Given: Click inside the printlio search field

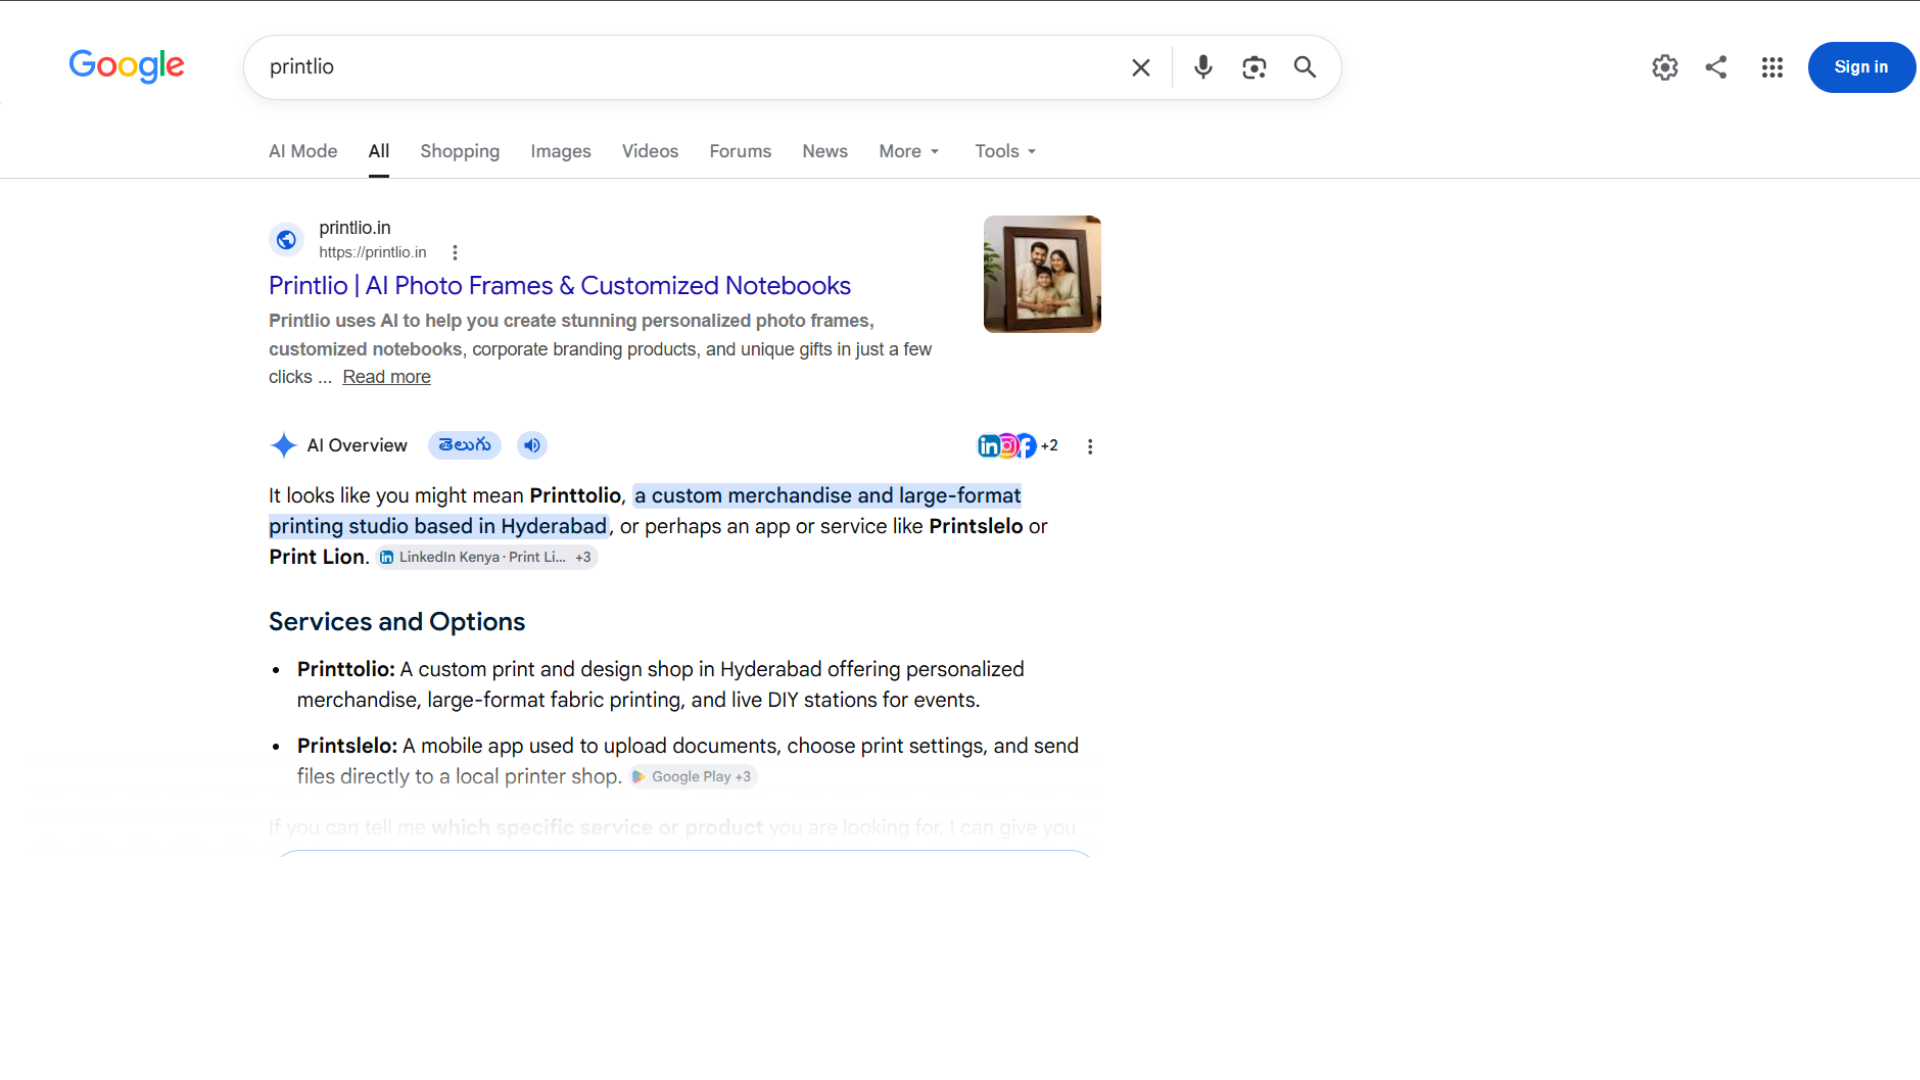Looking at the screenshot, I should click(x=690, y=67).
